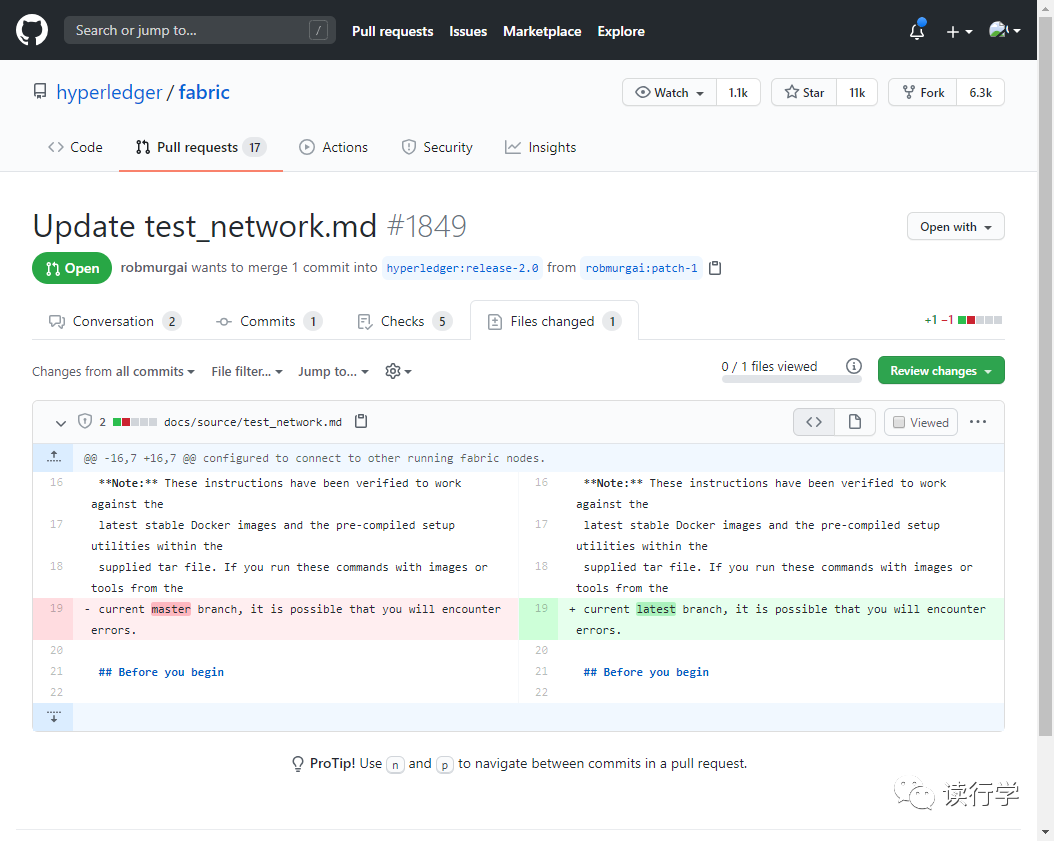Click the slash shortcut key icon in search
Screen dimensions: 1054x841
[x=318, y=30]
